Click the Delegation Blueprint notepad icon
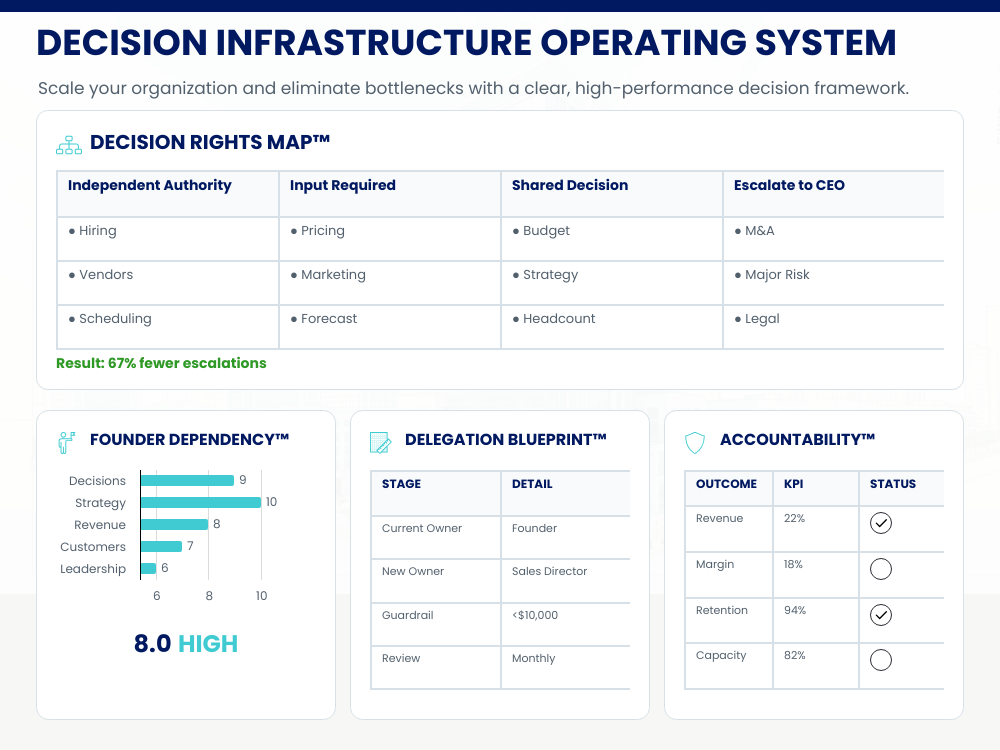The height and width of the screenshot is (750, 1000). click(x=381, y=443)
